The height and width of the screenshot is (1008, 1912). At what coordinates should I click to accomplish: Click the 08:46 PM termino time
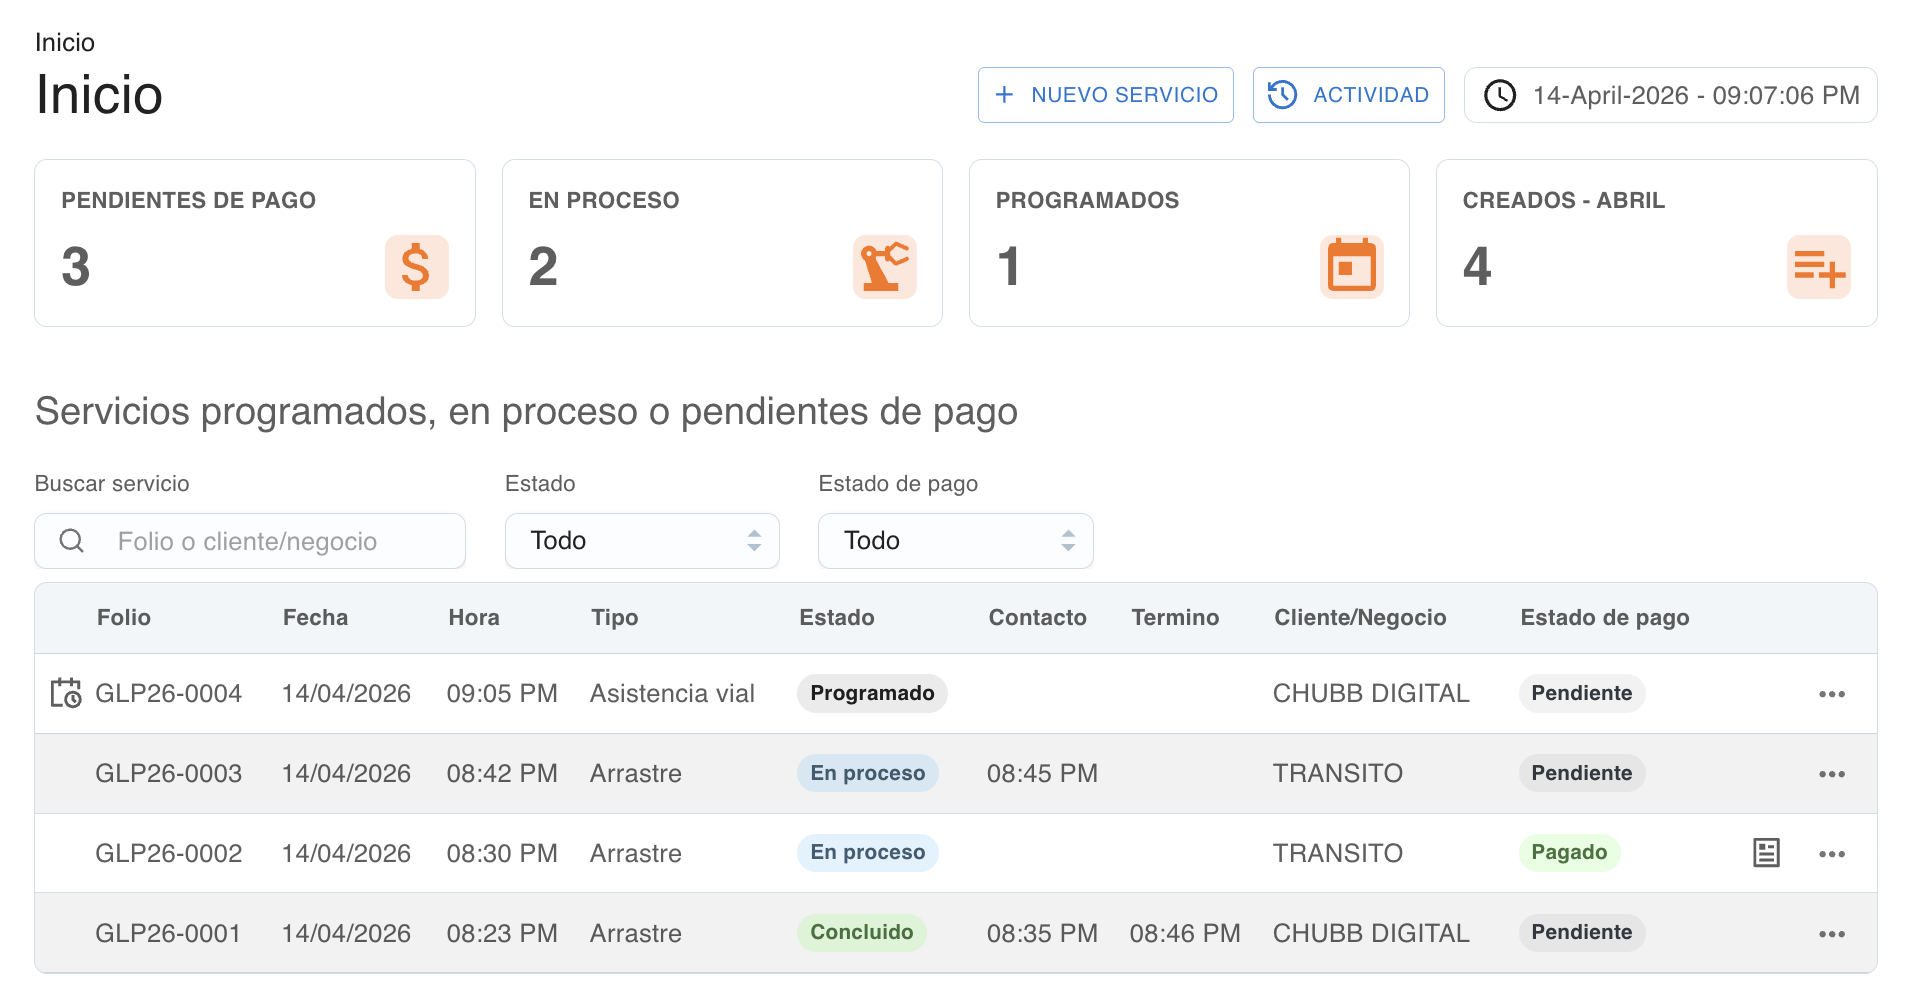(x=1185, y=933)
